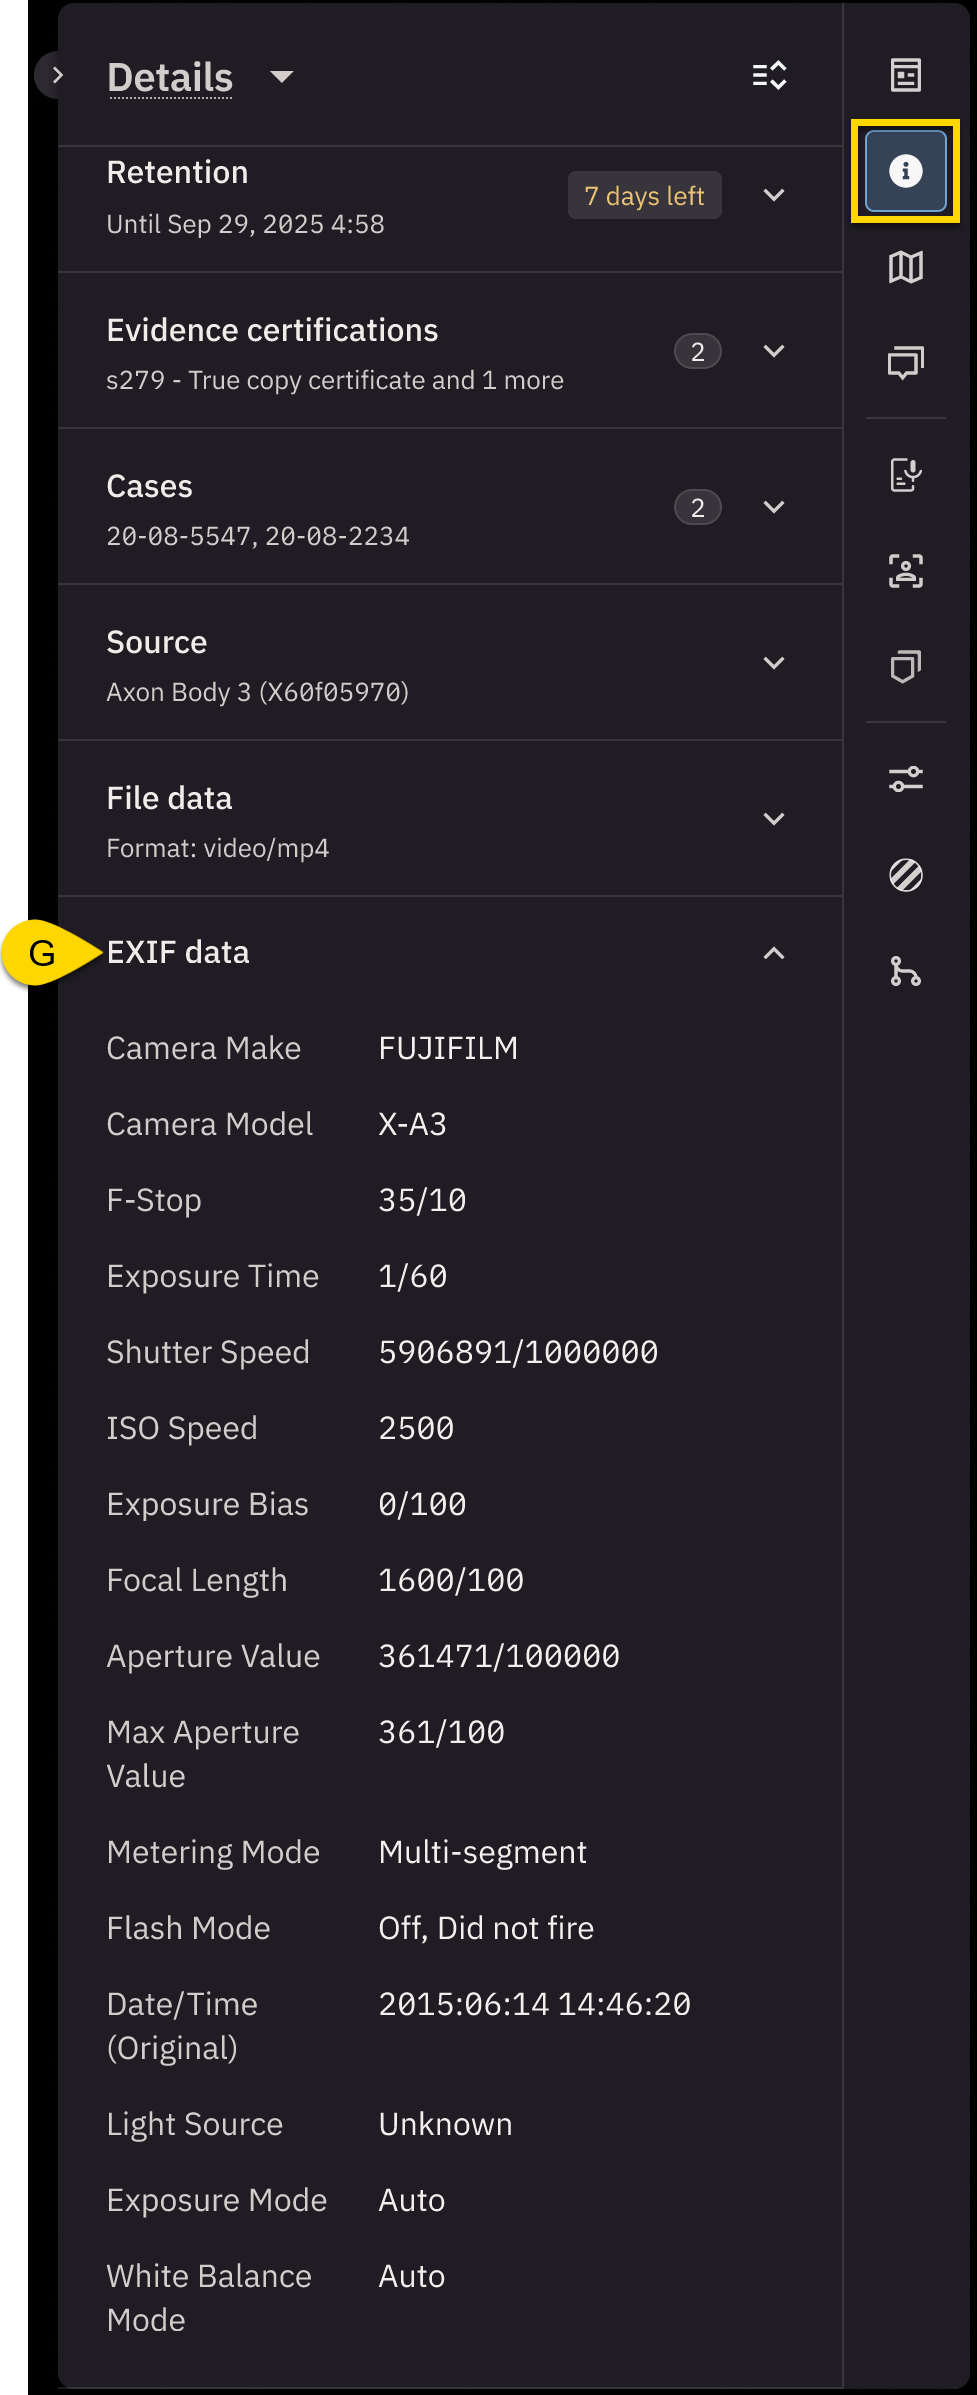This screenshot has width=977, height=2395.
Task: Expand the Evidence certifications section
Action: click(773, 351)
